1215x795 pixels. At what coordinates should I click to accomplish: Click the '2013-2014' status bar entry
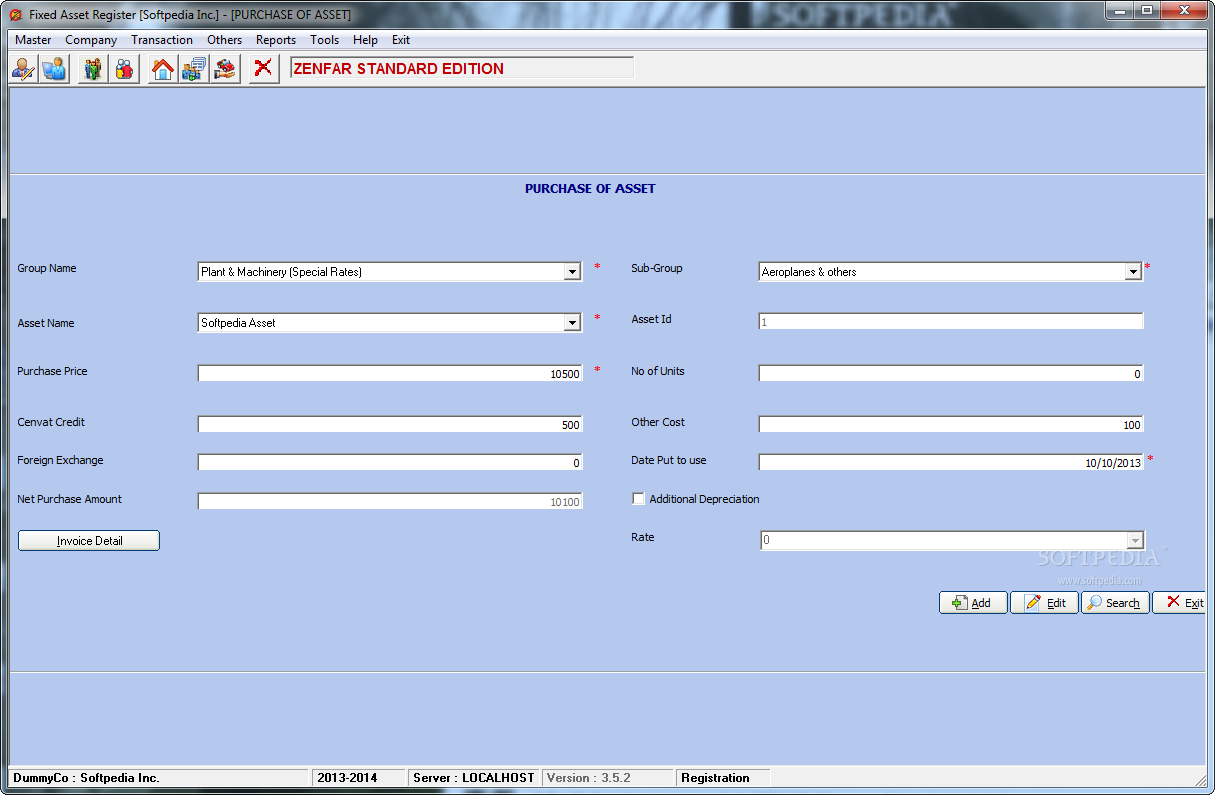348,778
